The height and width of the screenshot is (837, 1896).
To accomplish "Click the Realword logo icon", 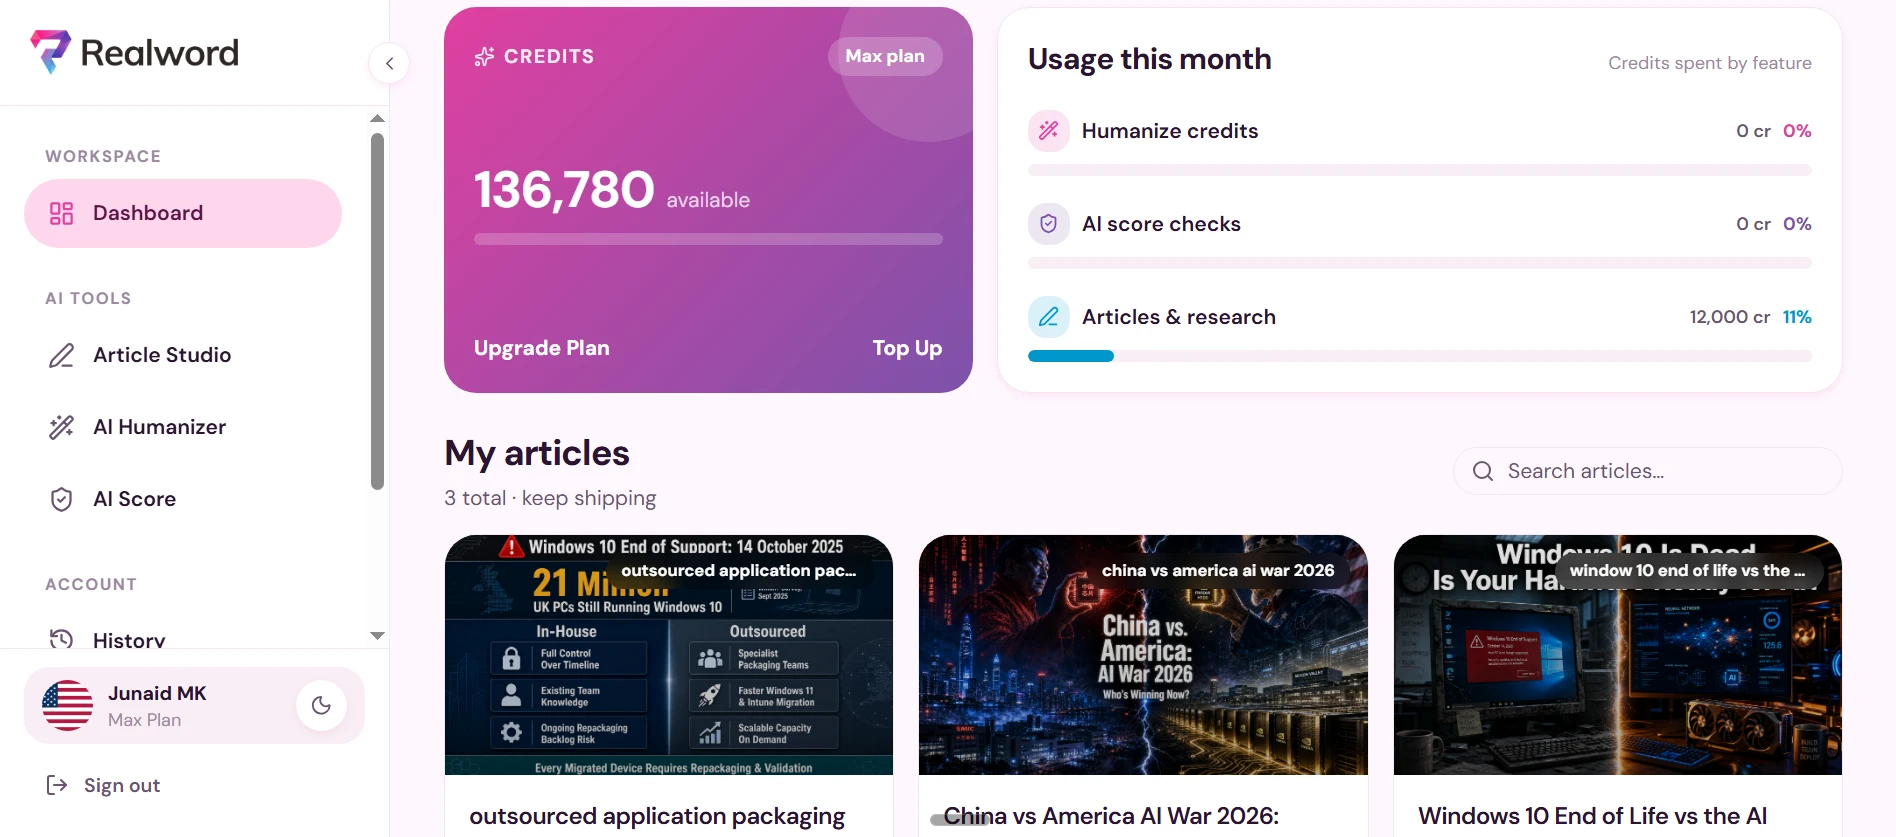I will coord(50,51).
